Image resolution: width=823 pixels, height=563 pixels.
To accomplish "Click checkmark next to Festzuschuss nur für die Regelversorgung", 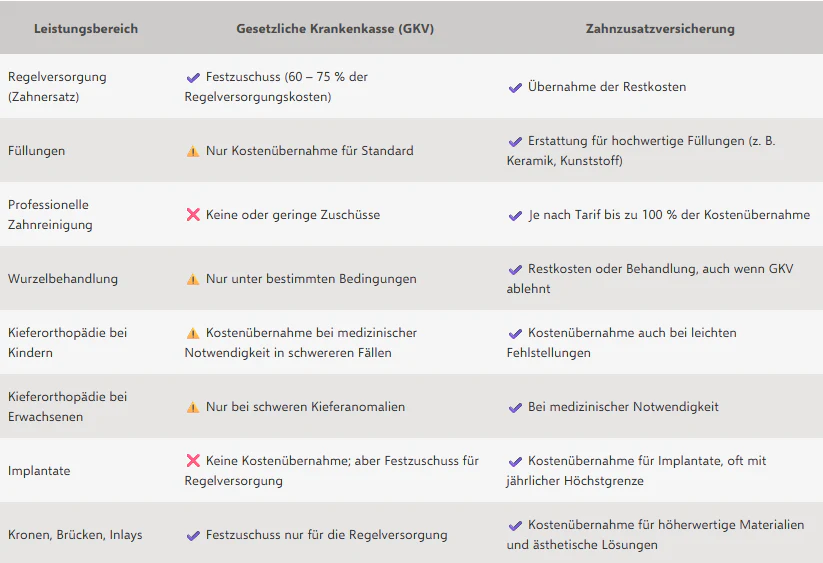I will pos(193,536).
